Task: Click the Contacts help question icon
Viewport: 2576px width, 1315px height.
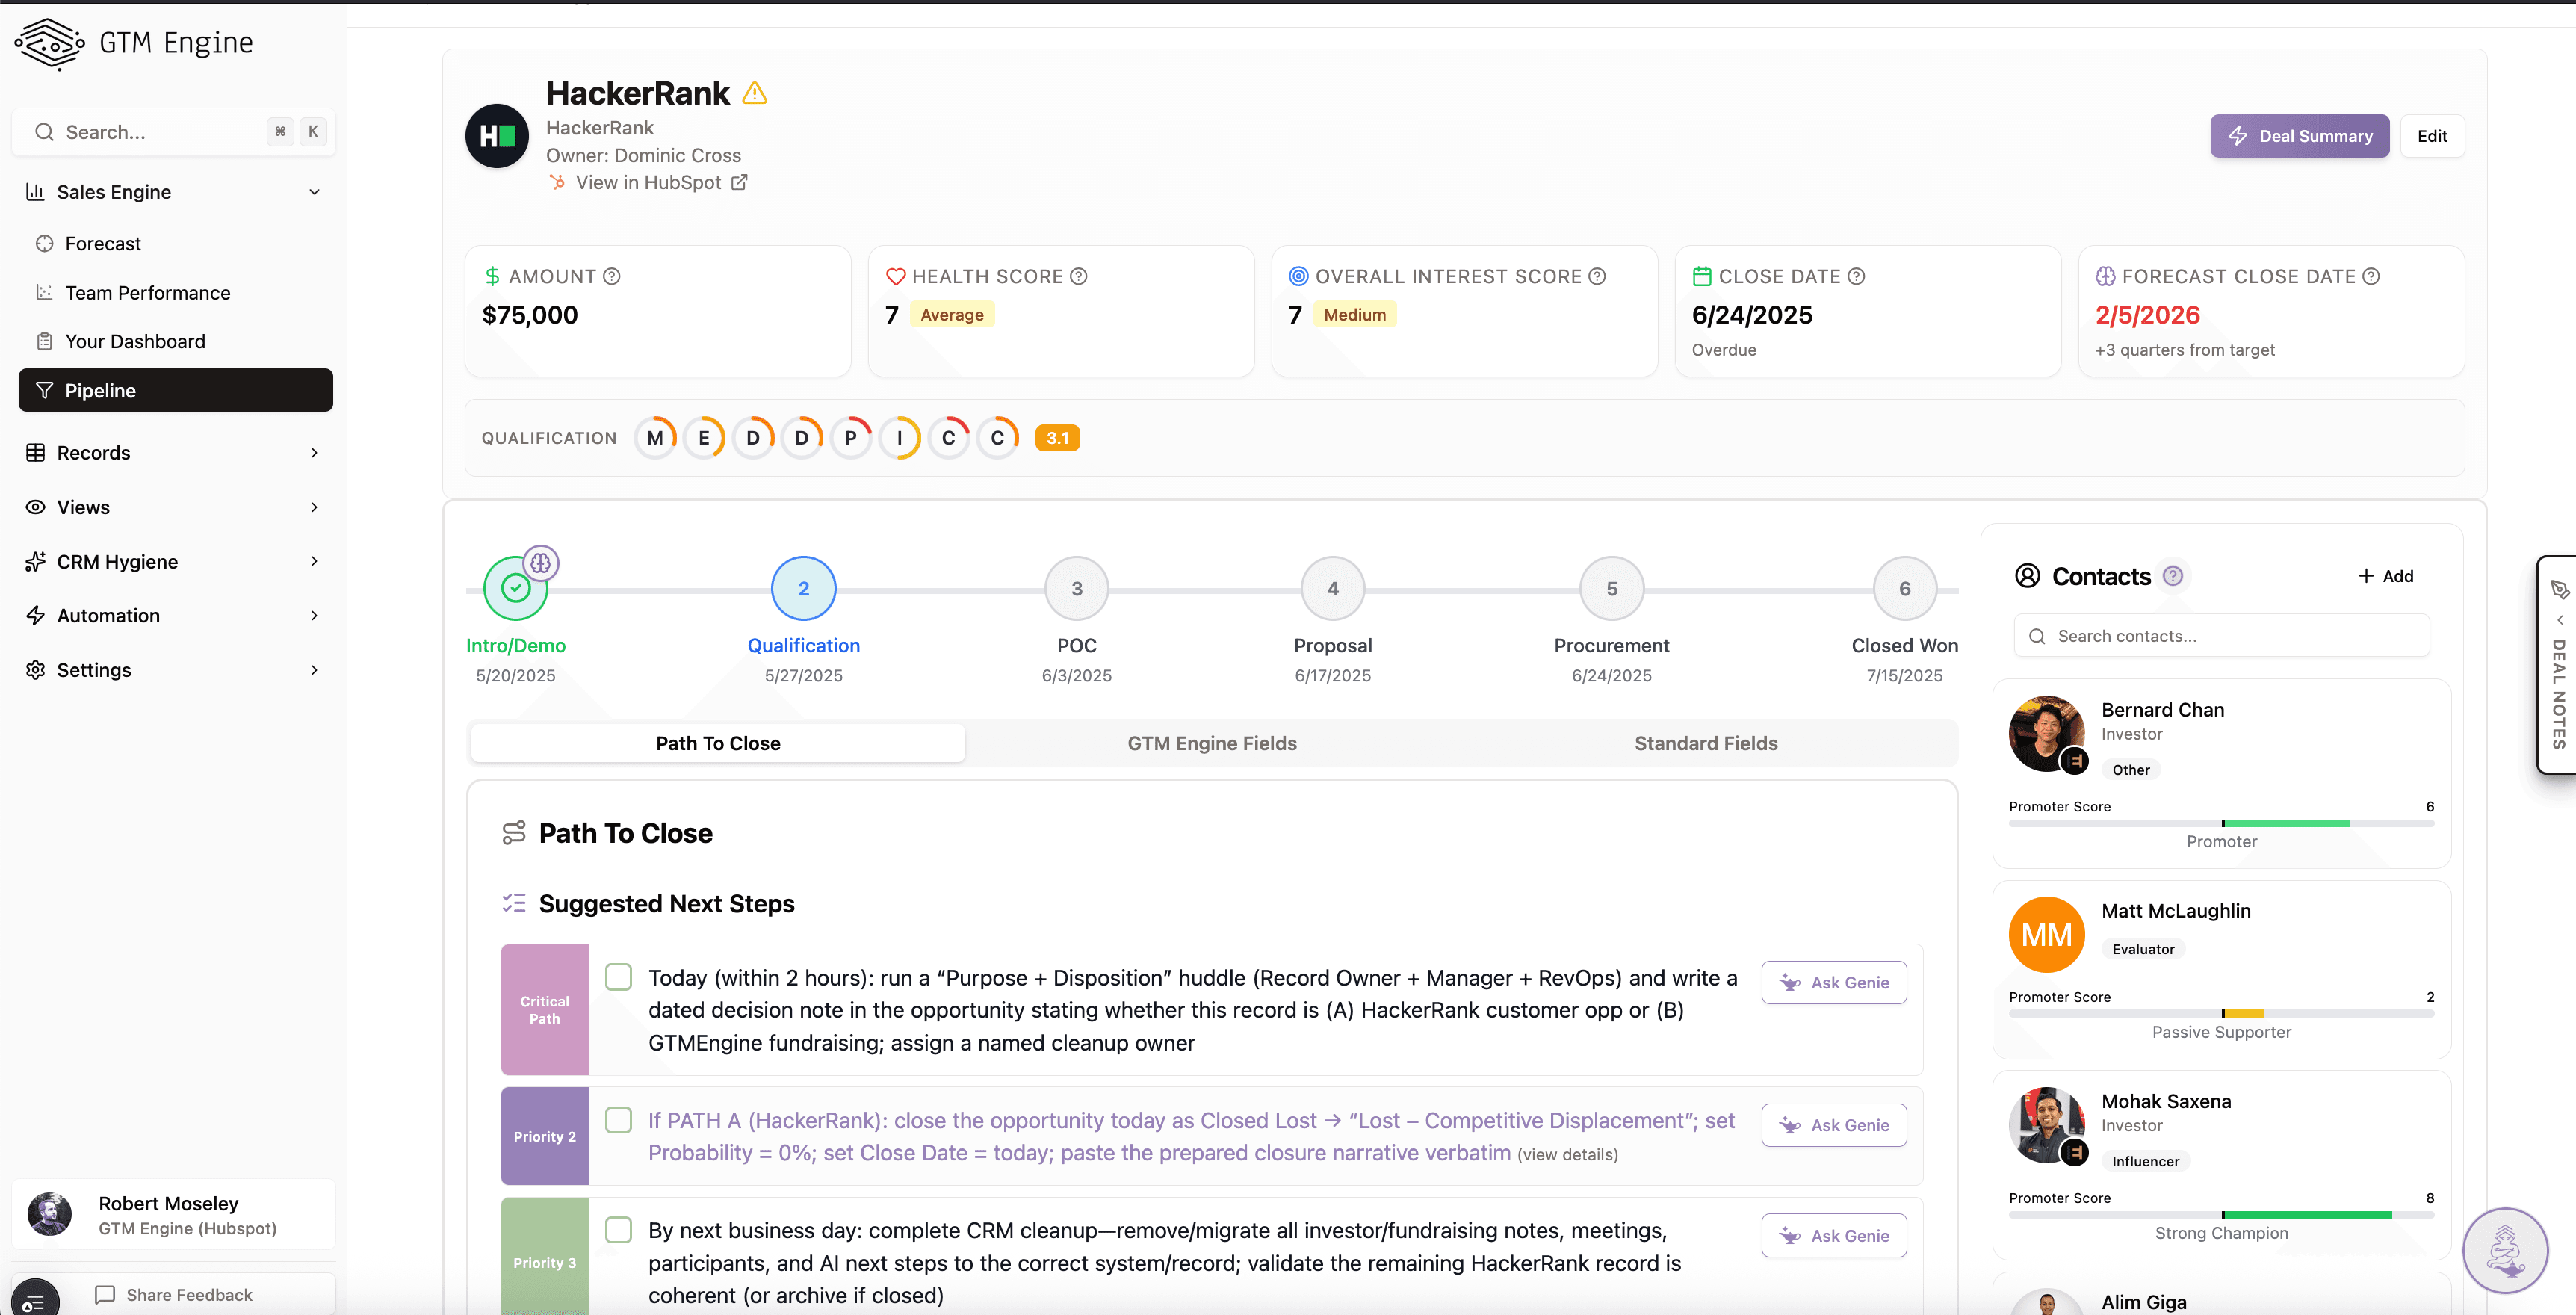Action: click(x=2173, y=576)
